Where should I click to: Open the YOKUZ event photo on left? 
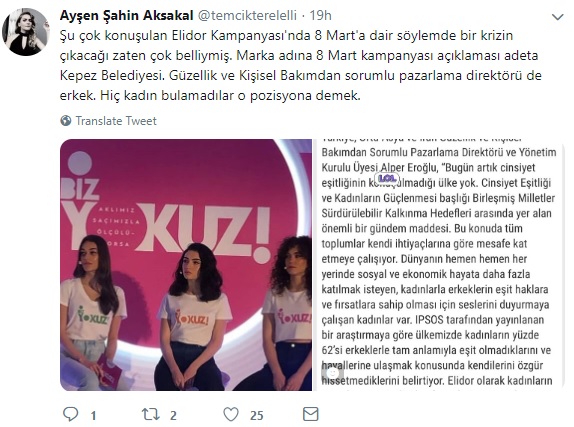click(x=186, y=265)
